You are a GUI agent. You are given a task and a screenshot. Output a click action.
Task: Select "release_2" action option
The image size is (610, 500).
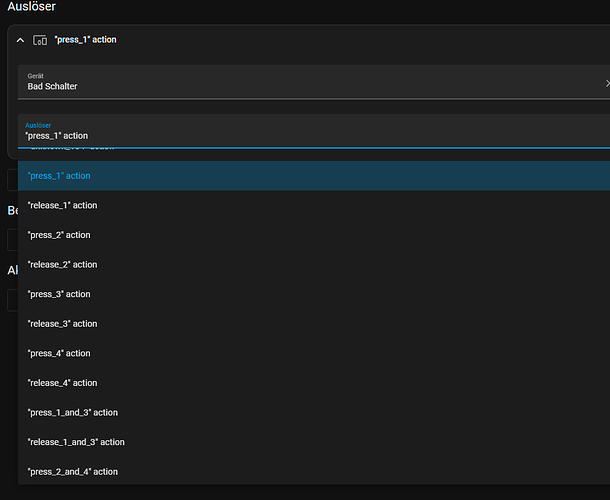[x=314, y=265]
